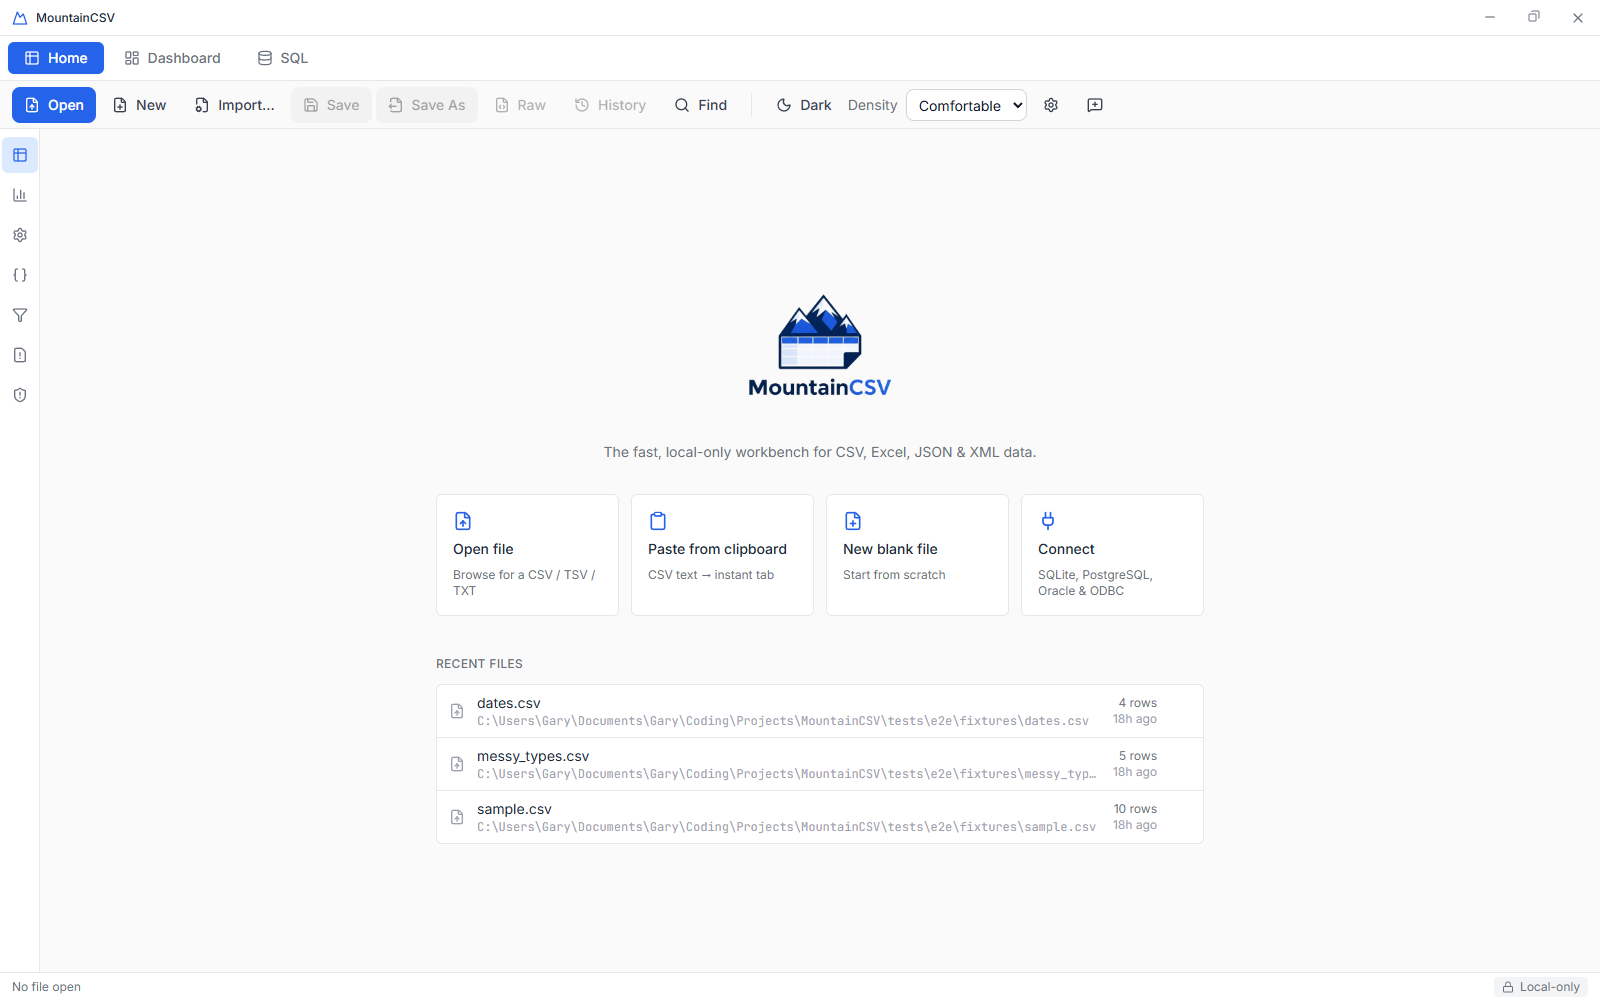Viewport: 1600px width, 1000px height.
Task: Open recent file dates.csv
Action: tap(820, 711)
